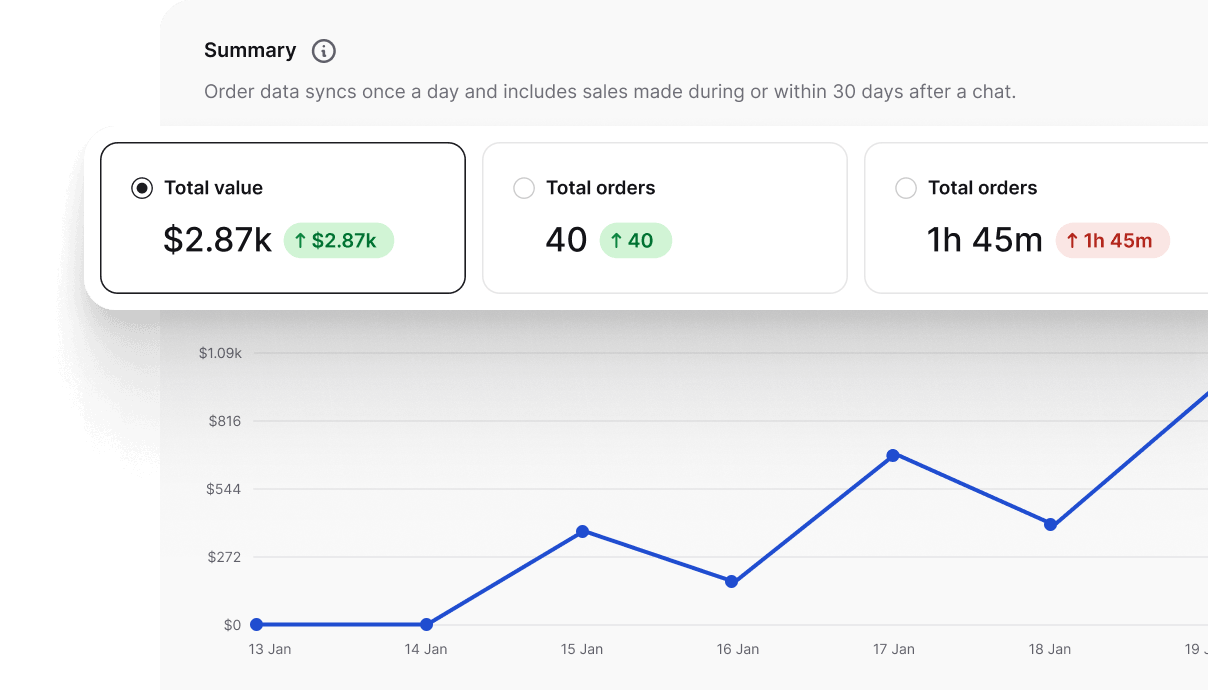
Task: Click the 18 Jan data point on the line
Action: click(x=1050, y=523)
